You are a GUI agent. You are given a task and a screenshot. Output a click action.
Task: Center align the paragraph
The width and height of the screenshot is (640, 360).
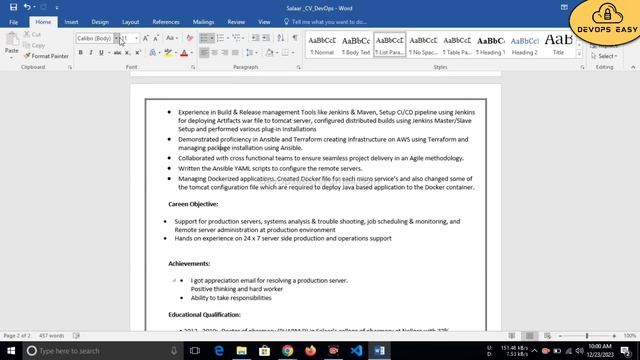point(214,53)
